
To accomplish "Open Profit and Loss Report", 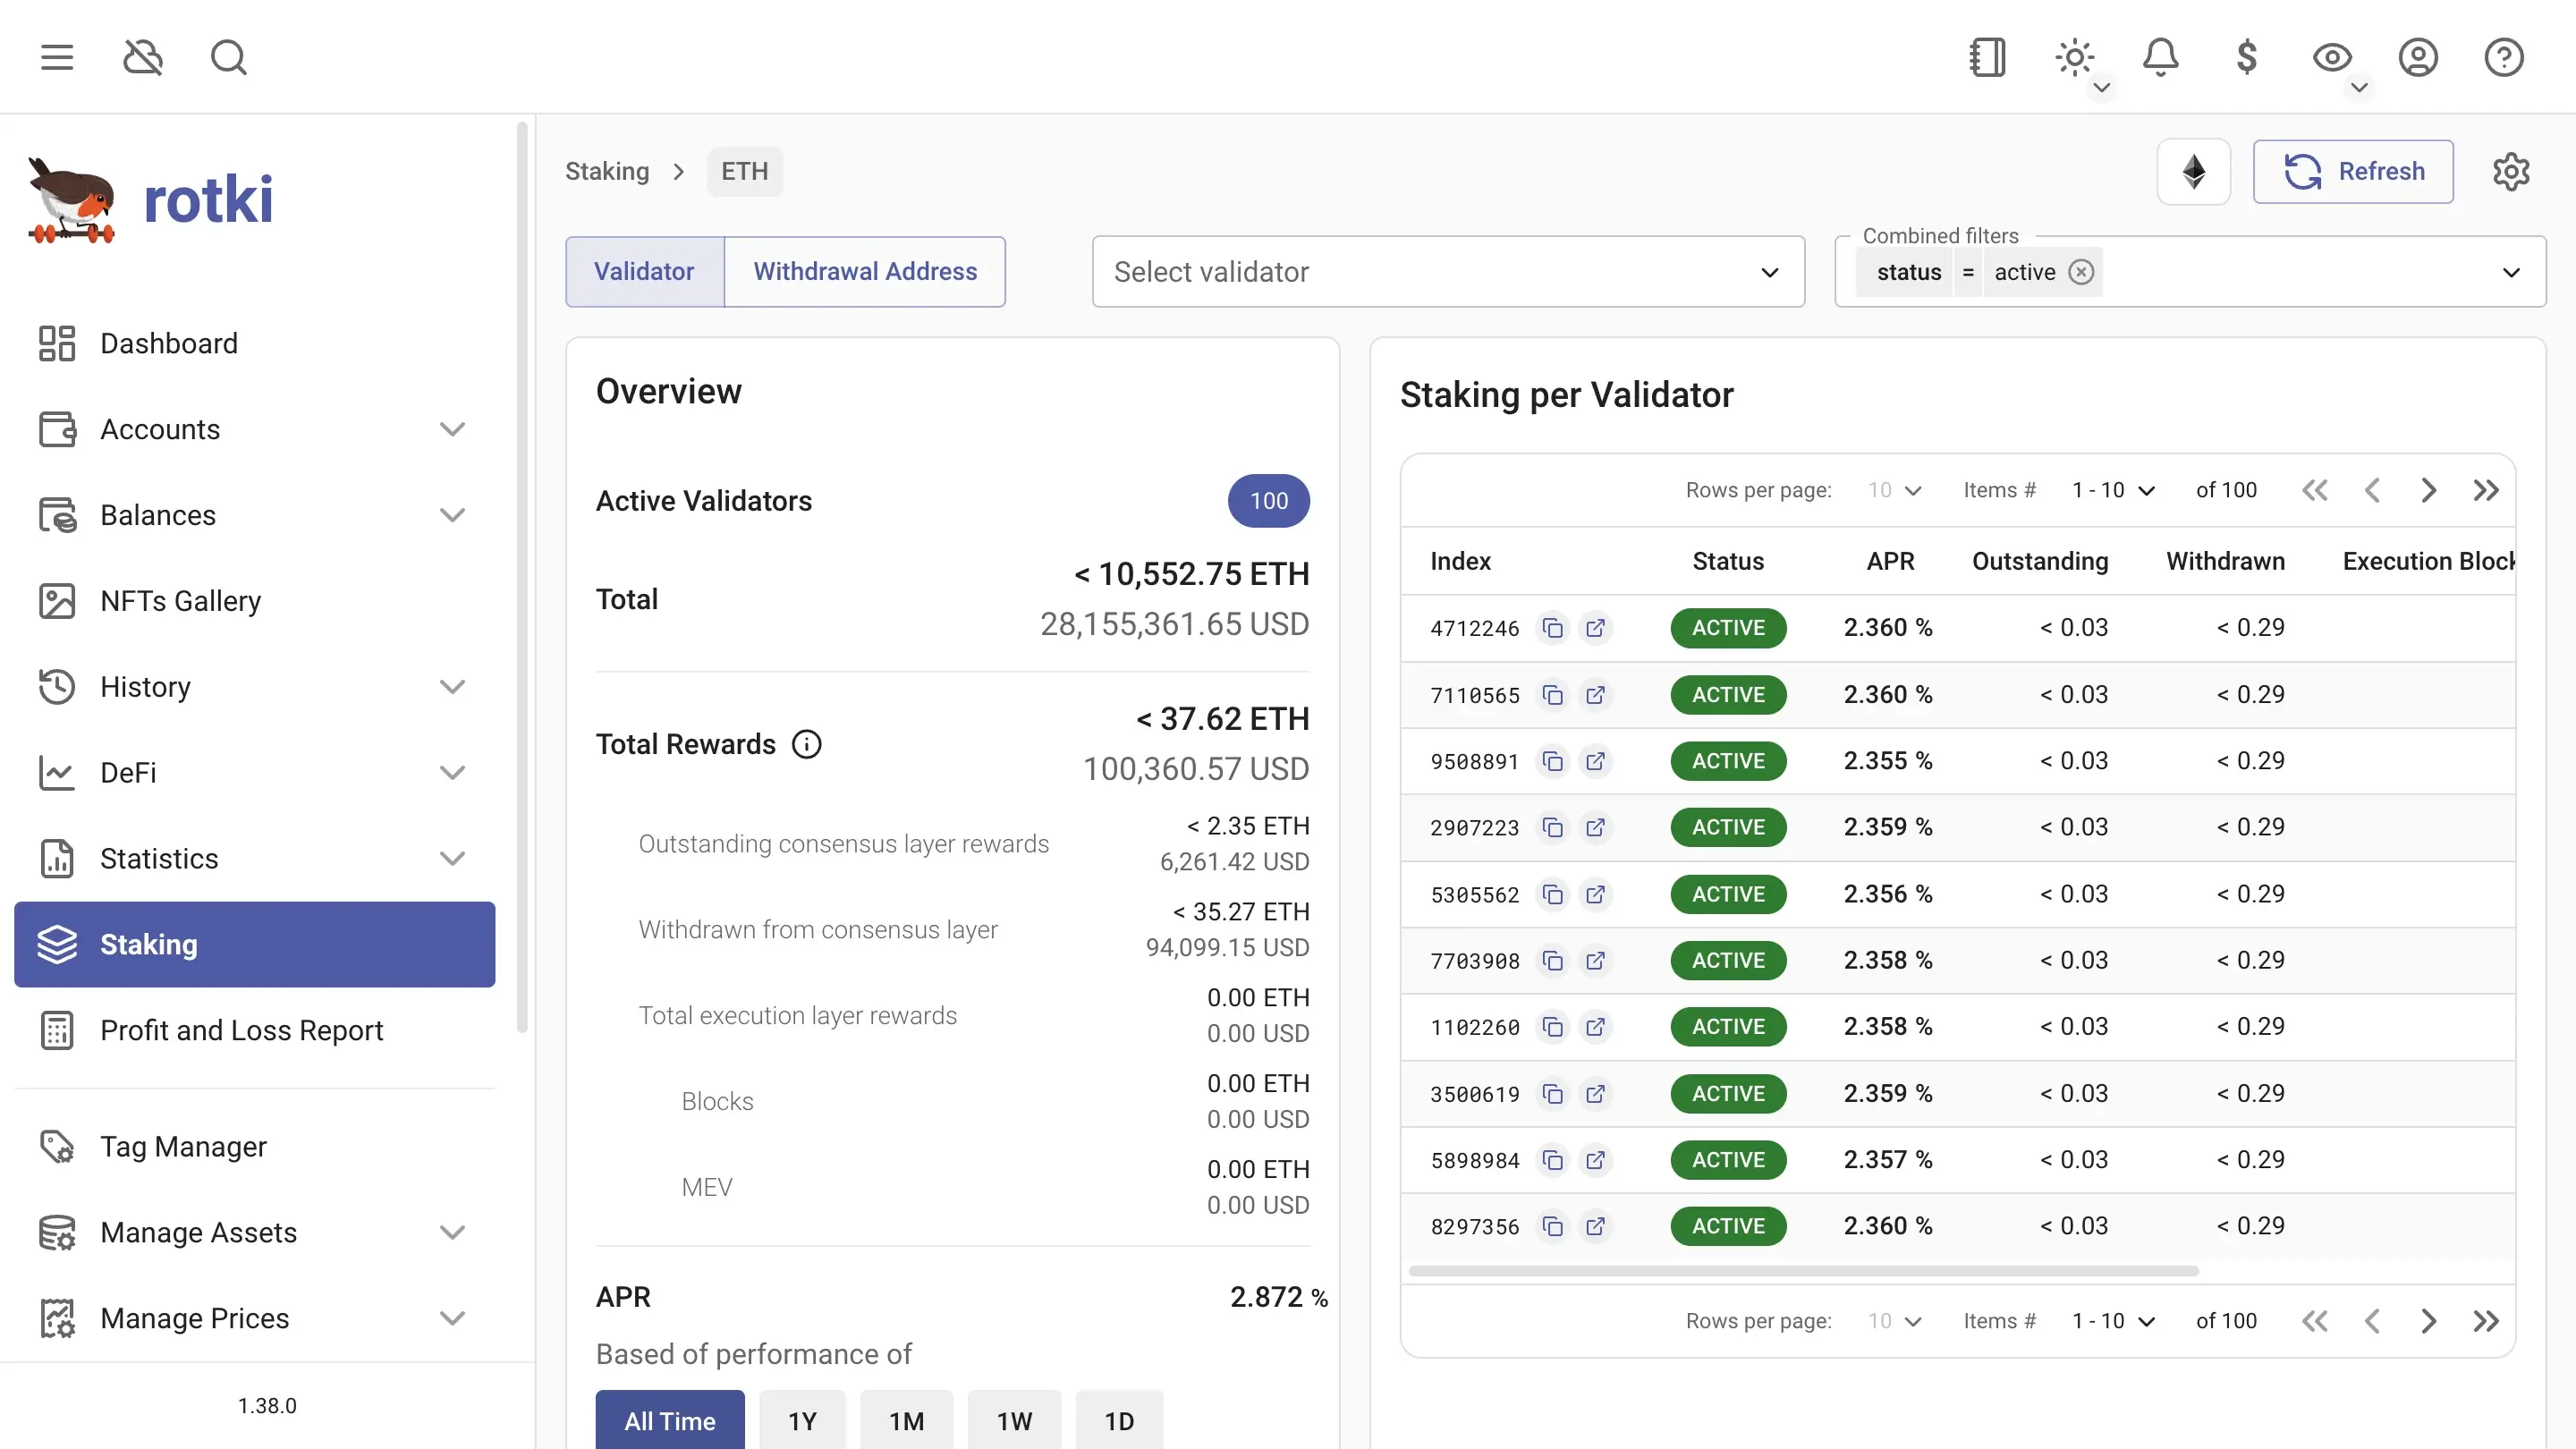I will [255, 1030].
